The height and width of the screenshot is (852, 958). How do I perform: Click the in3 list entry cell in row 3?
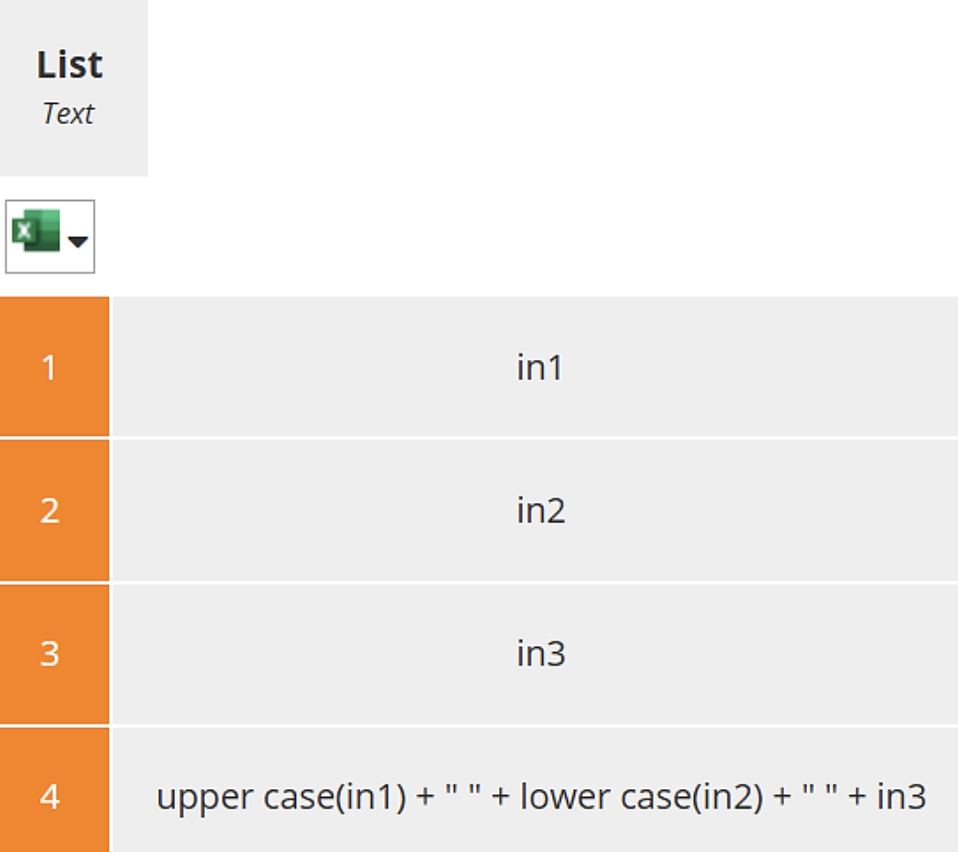[540, 654]
